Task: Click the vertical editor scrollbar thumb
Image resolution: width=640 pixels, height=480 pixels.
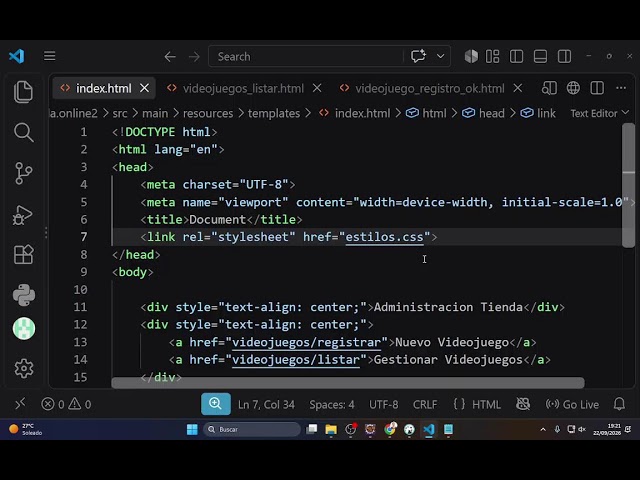Action: coord(629,186)
